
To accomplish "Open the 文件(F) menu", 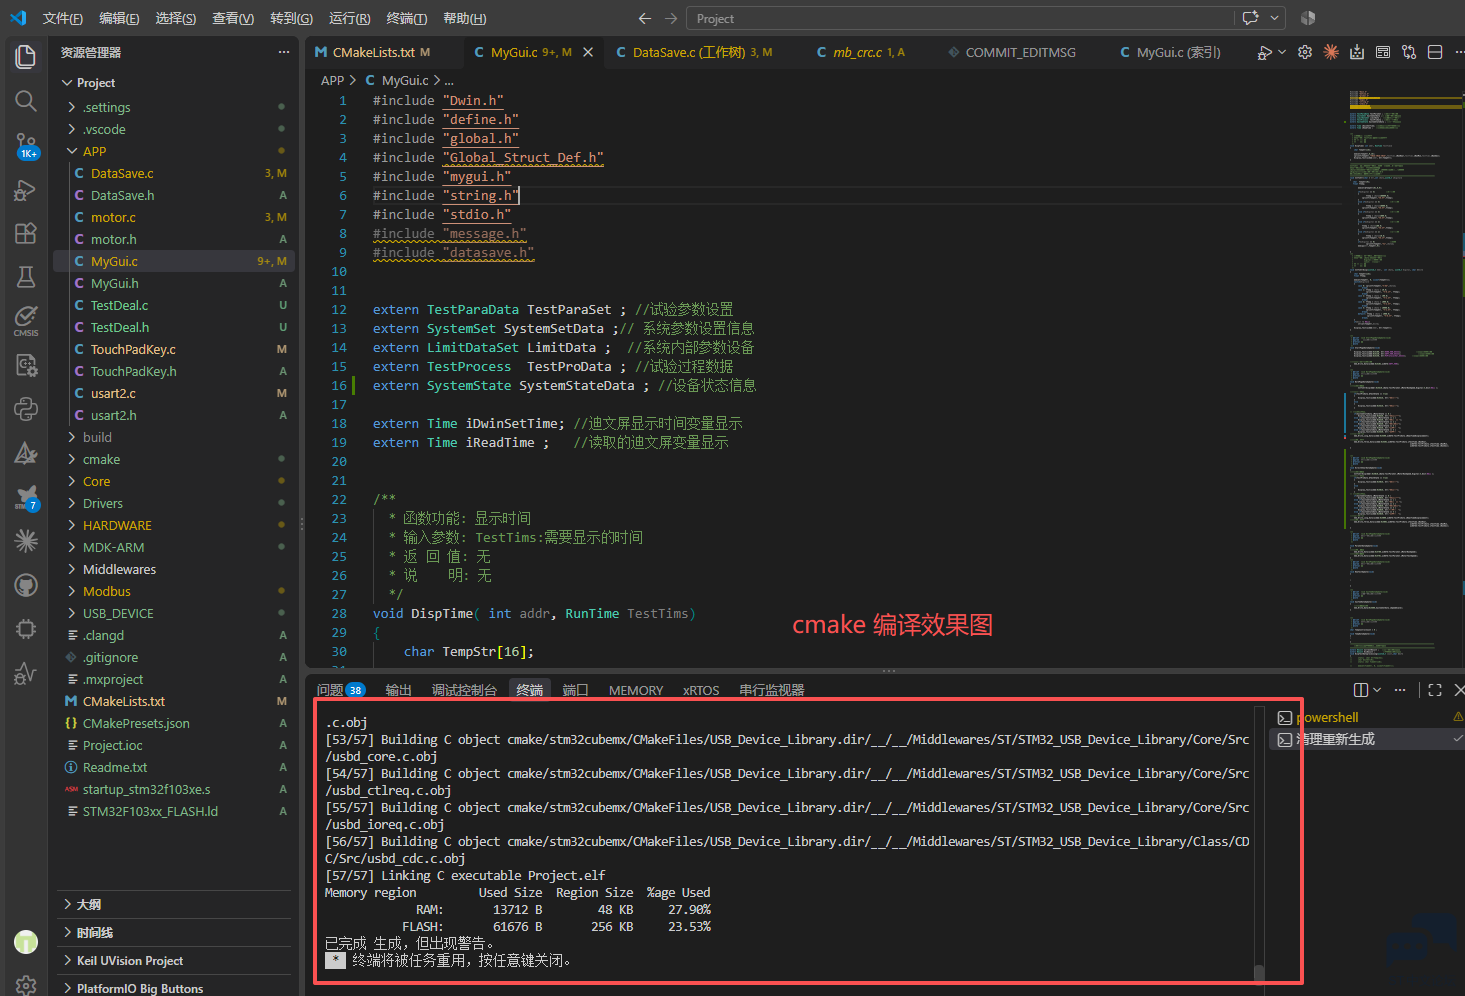I will pyautogui.click(x=63, y=18).
